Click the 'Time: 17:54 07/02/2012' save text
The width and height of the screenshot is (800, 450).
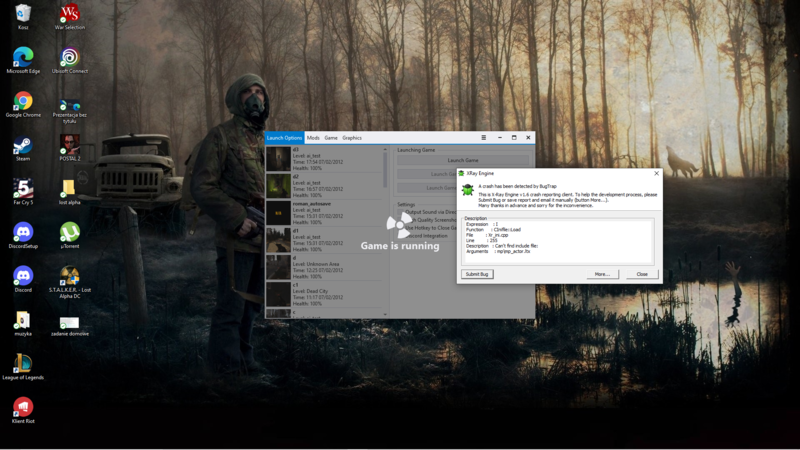(x=318, y=162)
